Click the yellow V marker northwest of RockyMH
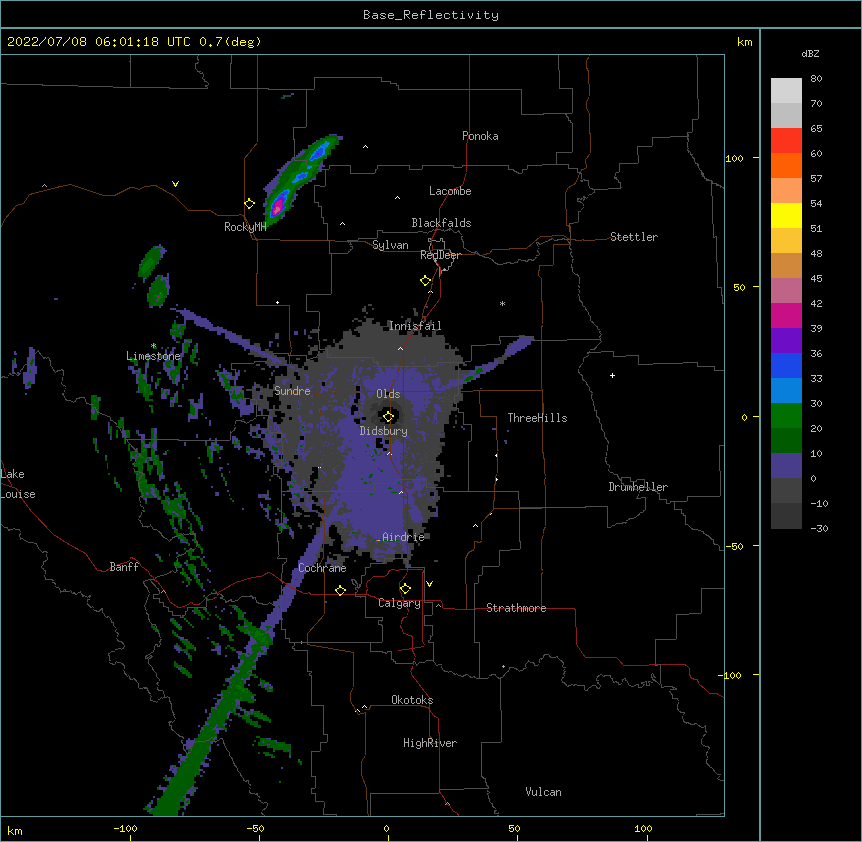This screenshot has width=862, height=842. 175,184
